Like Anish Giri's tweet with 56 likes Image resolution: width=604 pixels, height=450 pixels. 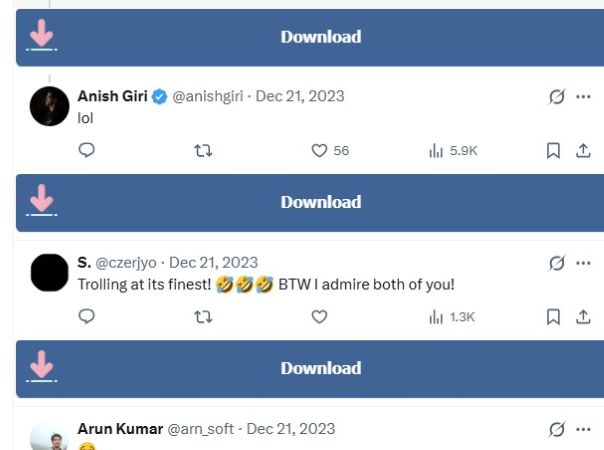click(319, 150)
